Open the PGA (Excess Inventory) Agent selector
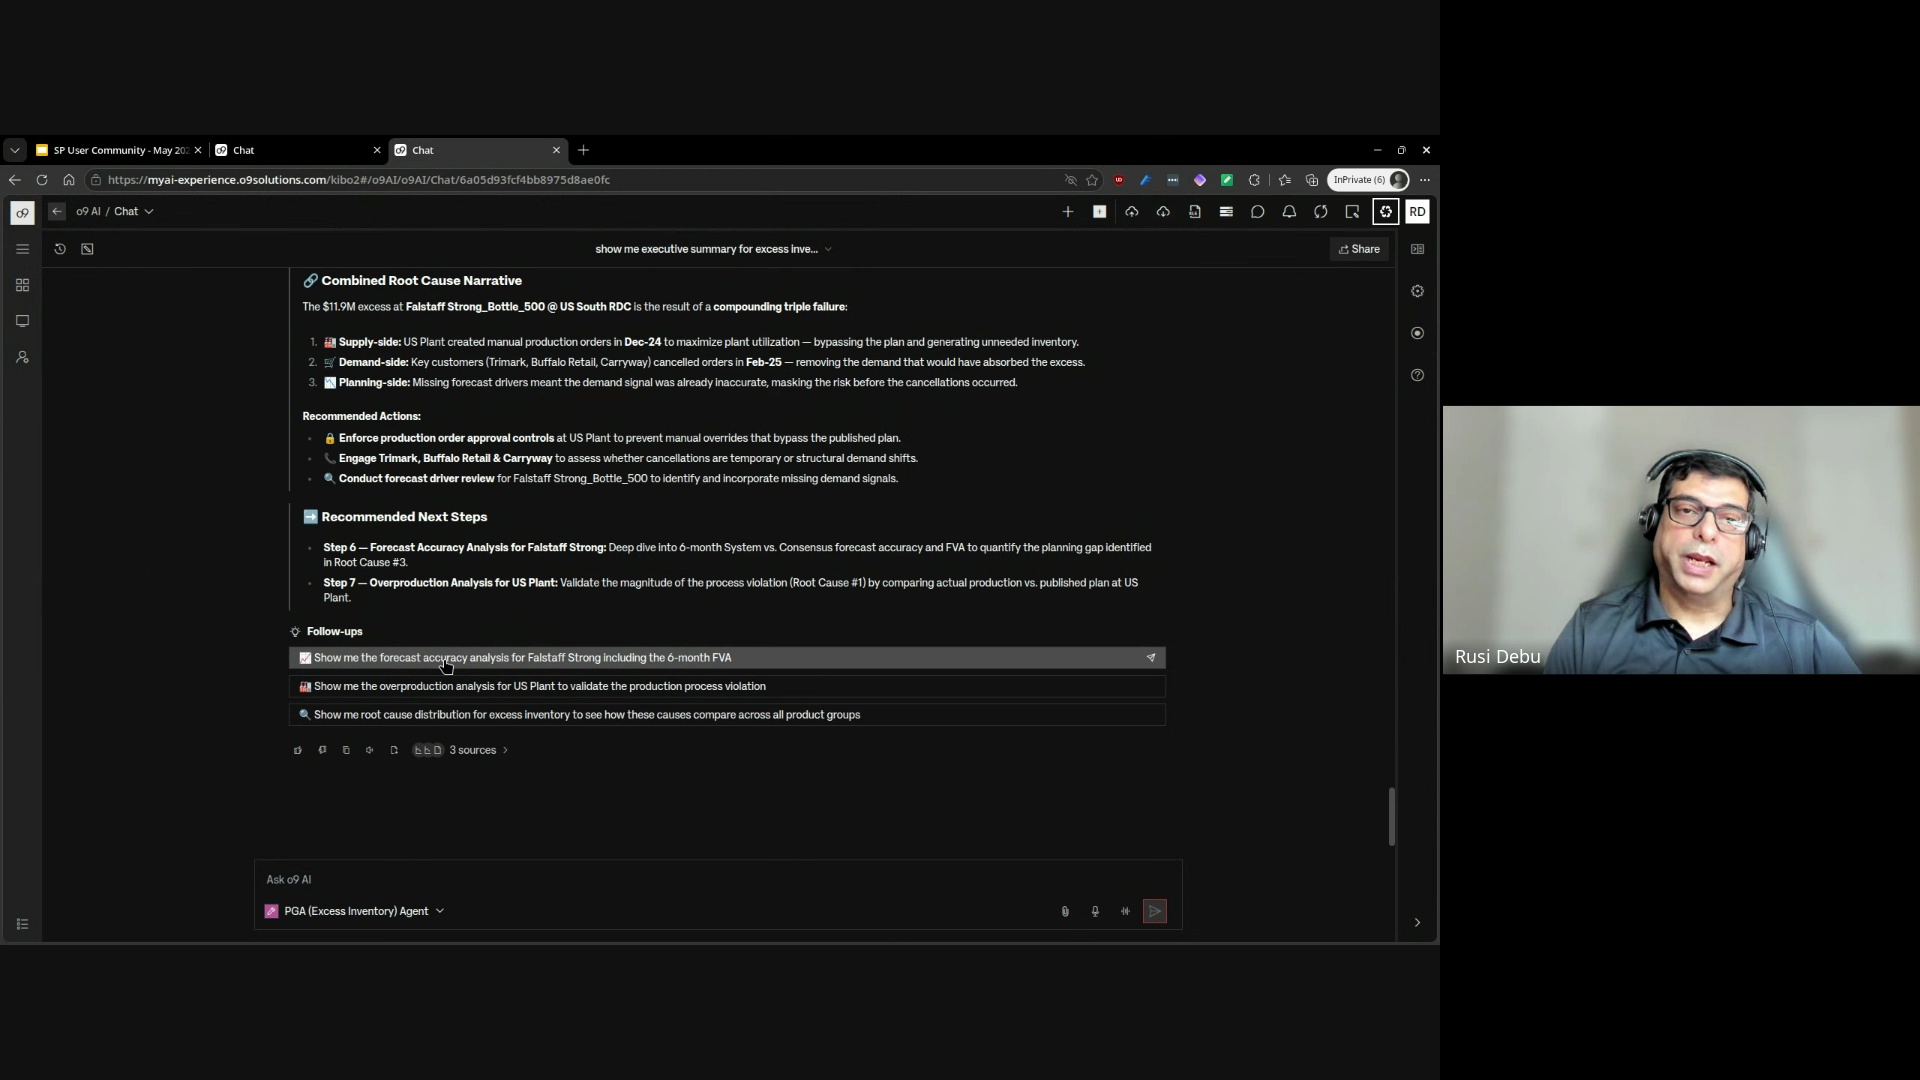The height and width of the screenshot is (1080, 1920). 354,911
